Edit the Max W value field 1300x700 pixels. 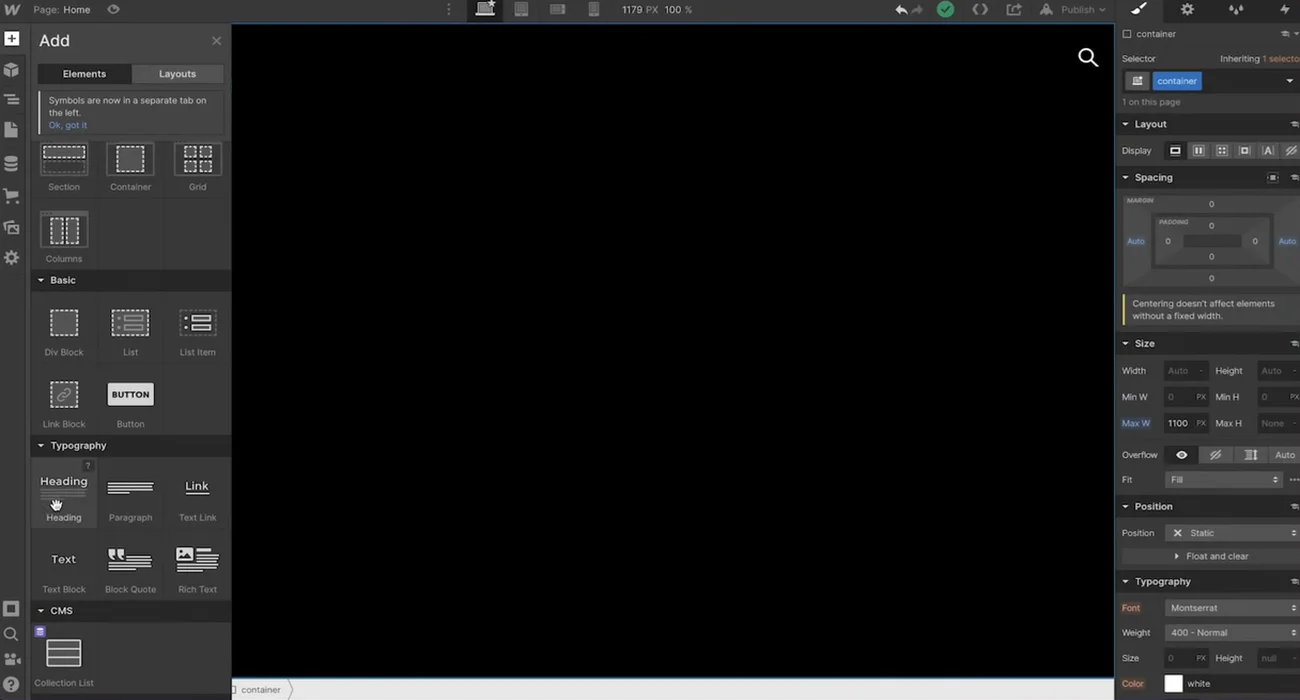1178,423
